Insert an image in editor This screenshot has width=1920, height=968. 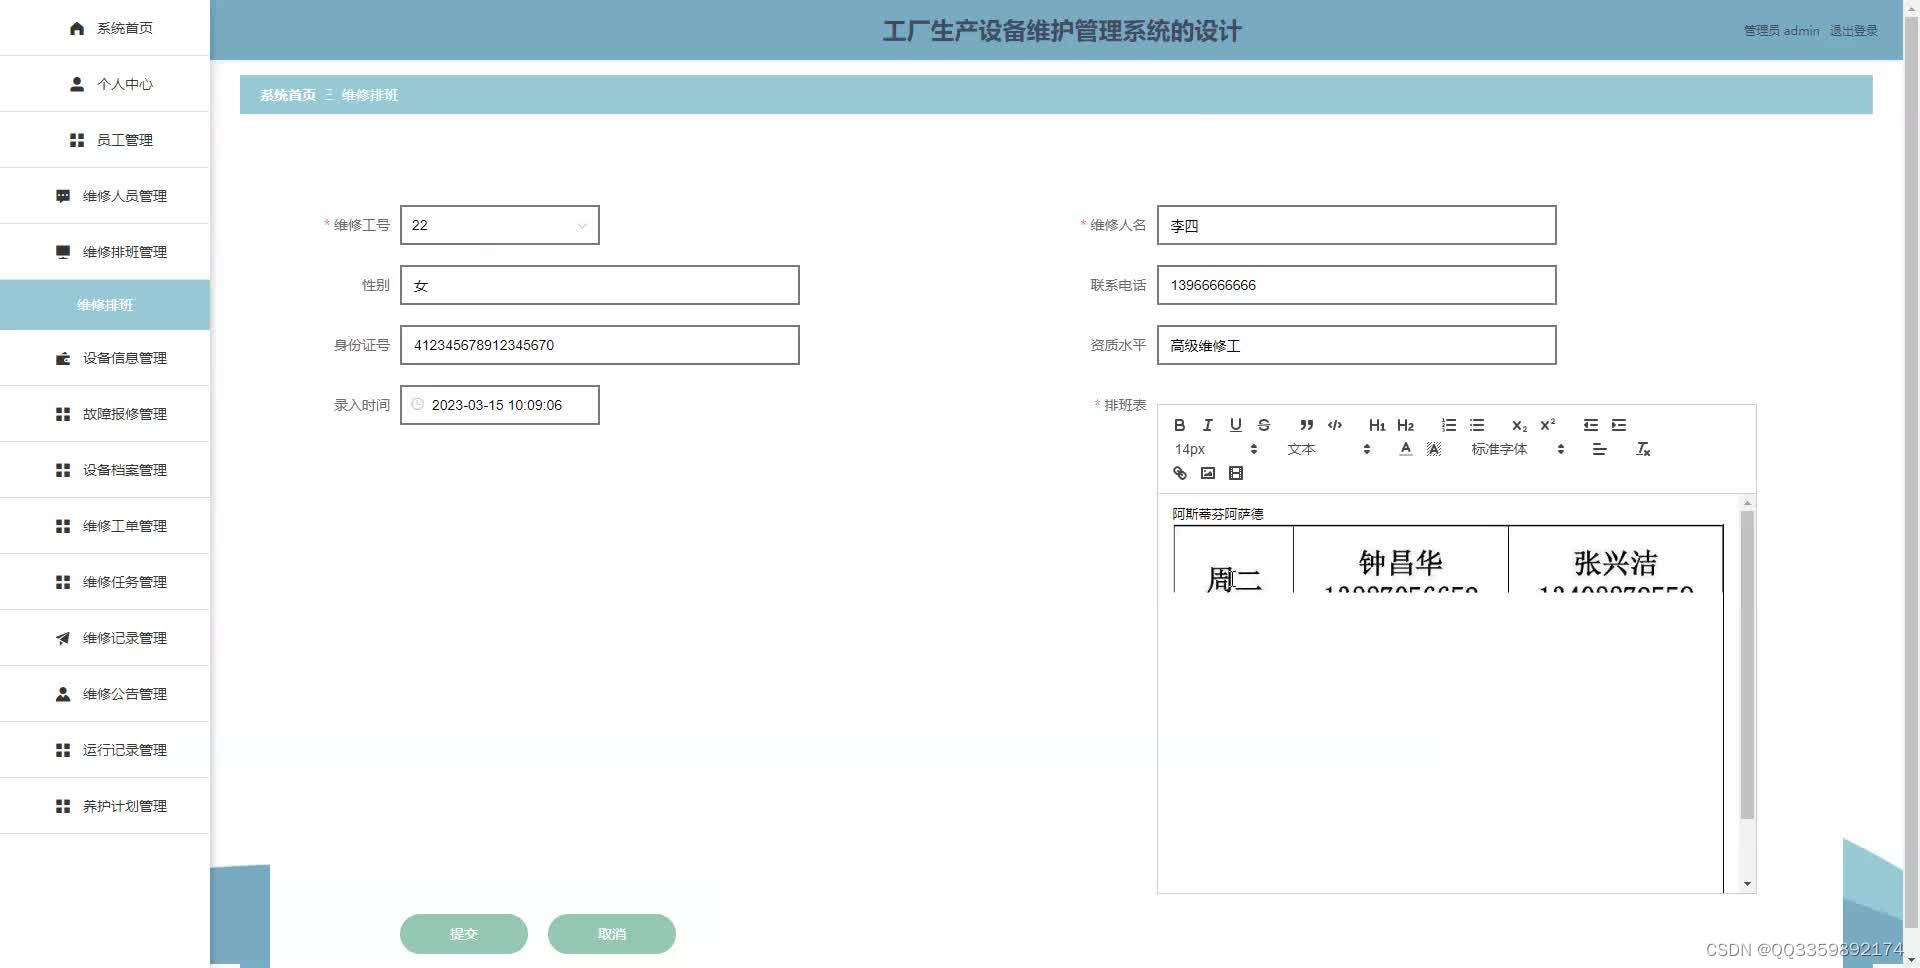[1207, 473]
